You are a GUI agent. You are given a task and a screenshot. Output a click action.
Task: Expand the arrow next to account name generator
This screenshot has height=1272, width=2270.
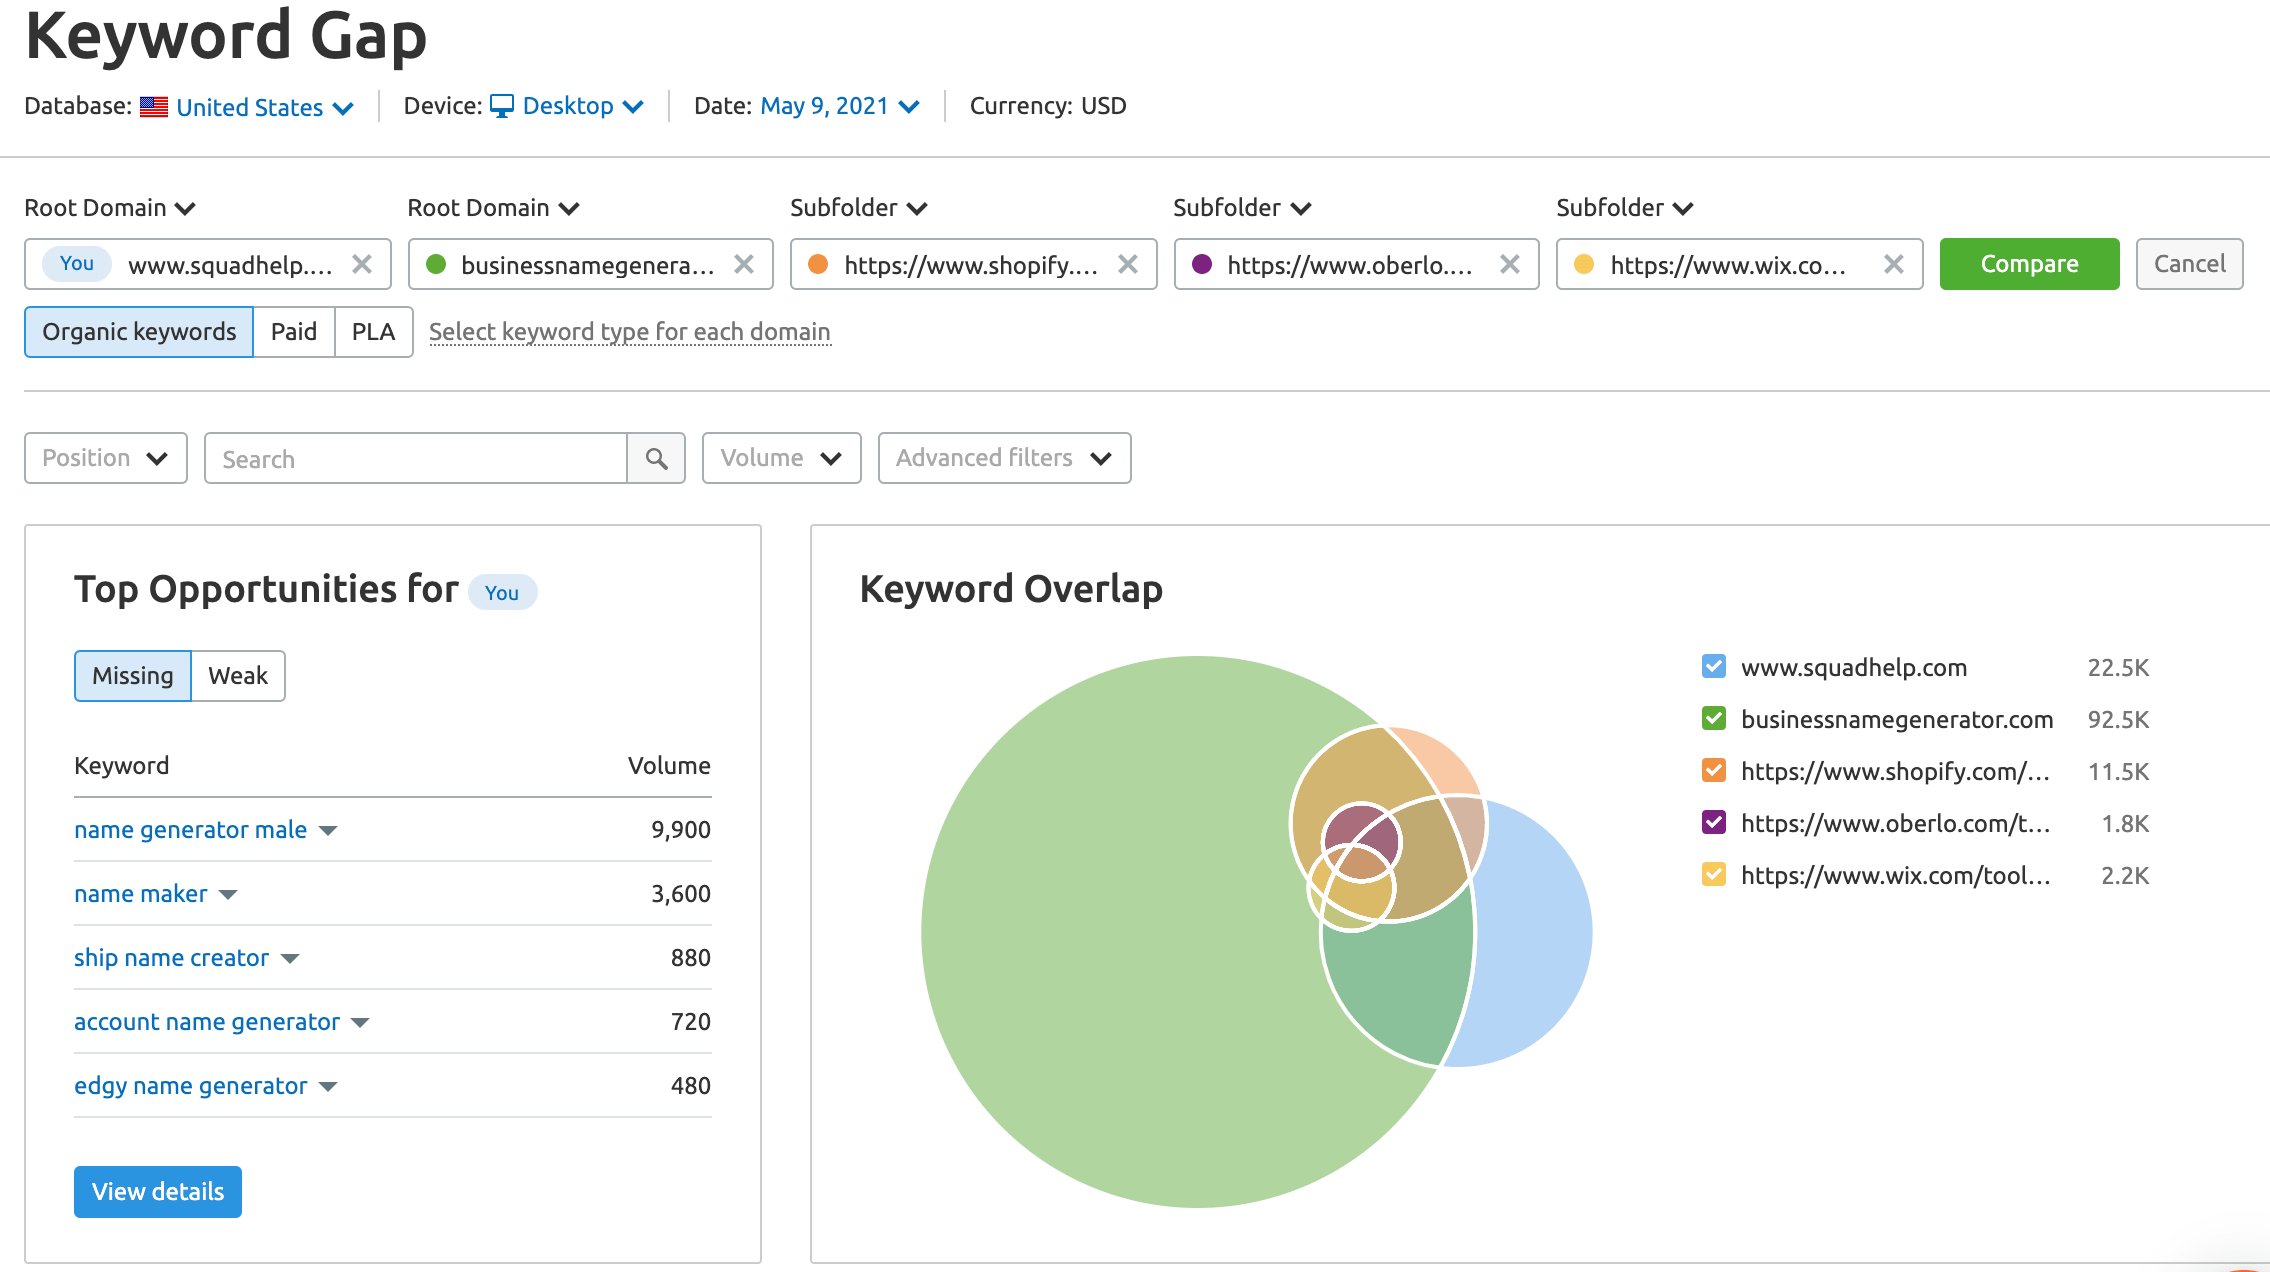[361, 1023]
